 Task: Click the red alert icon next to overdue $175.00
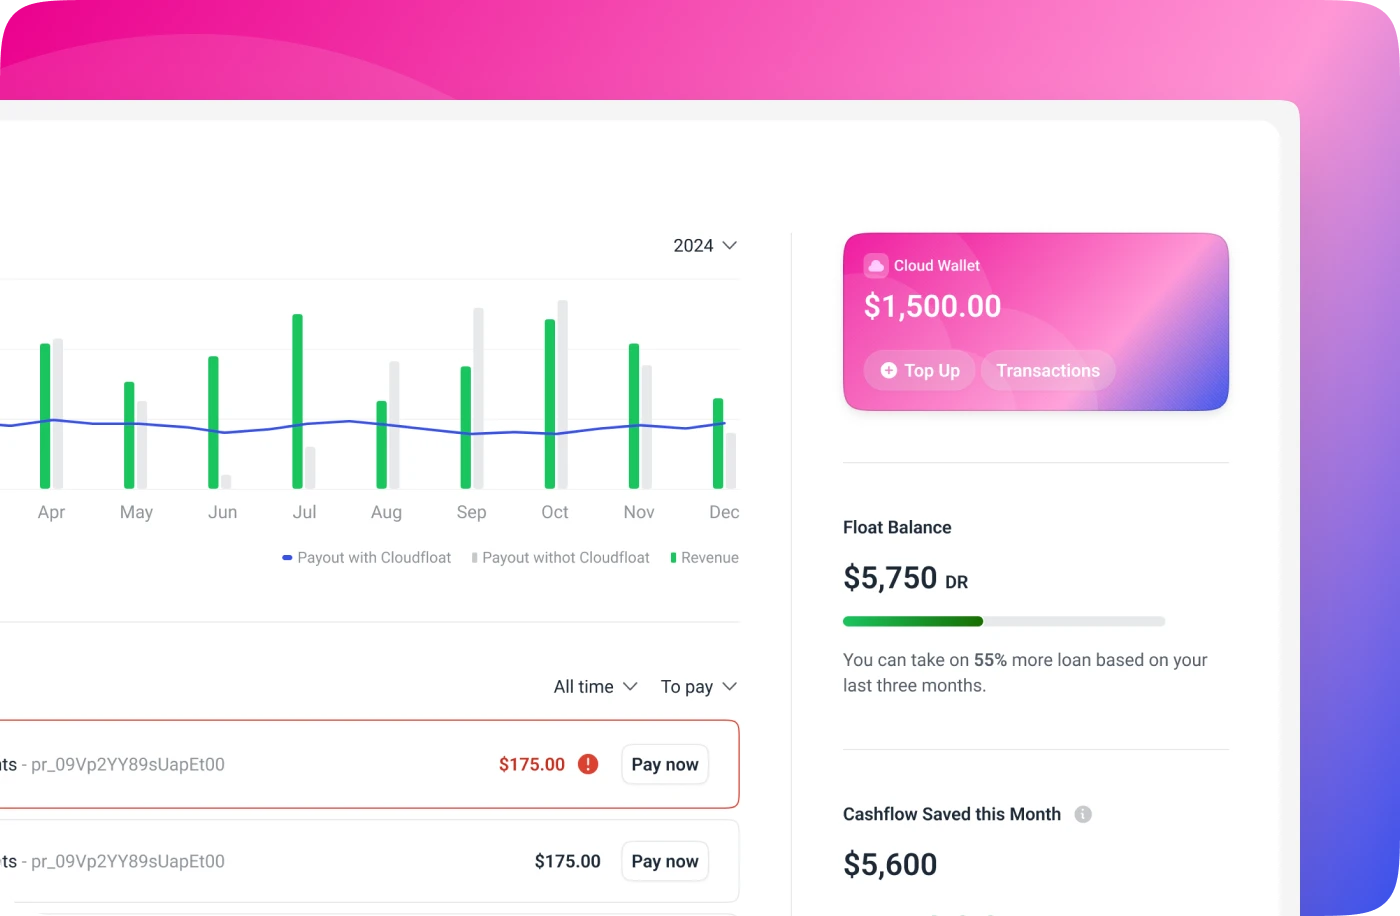(x=588, y=763)
